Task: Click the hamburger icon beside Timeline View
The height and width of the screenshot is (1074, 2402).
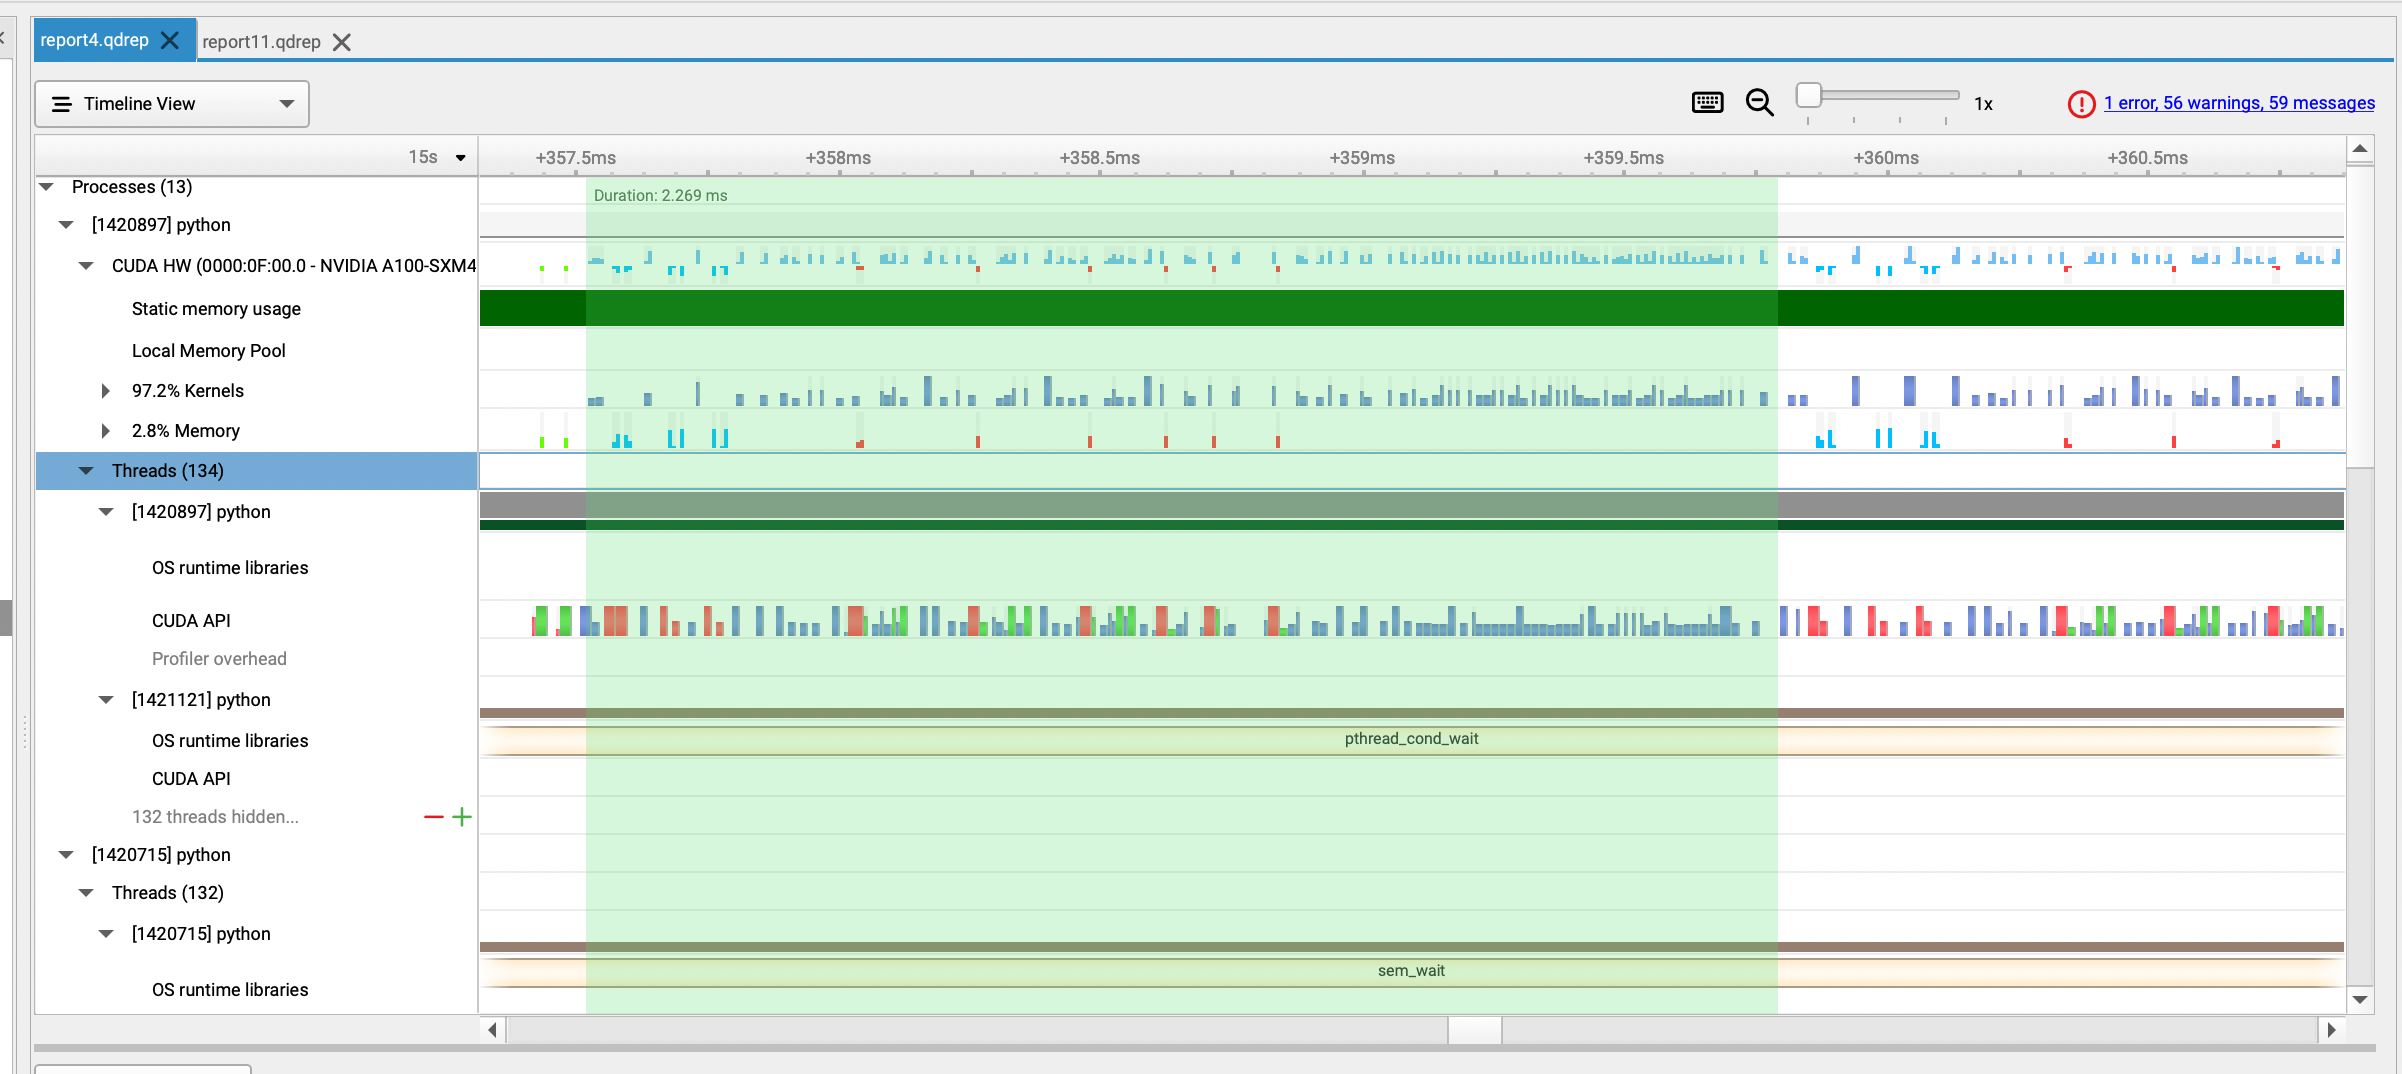Action: 61,103
